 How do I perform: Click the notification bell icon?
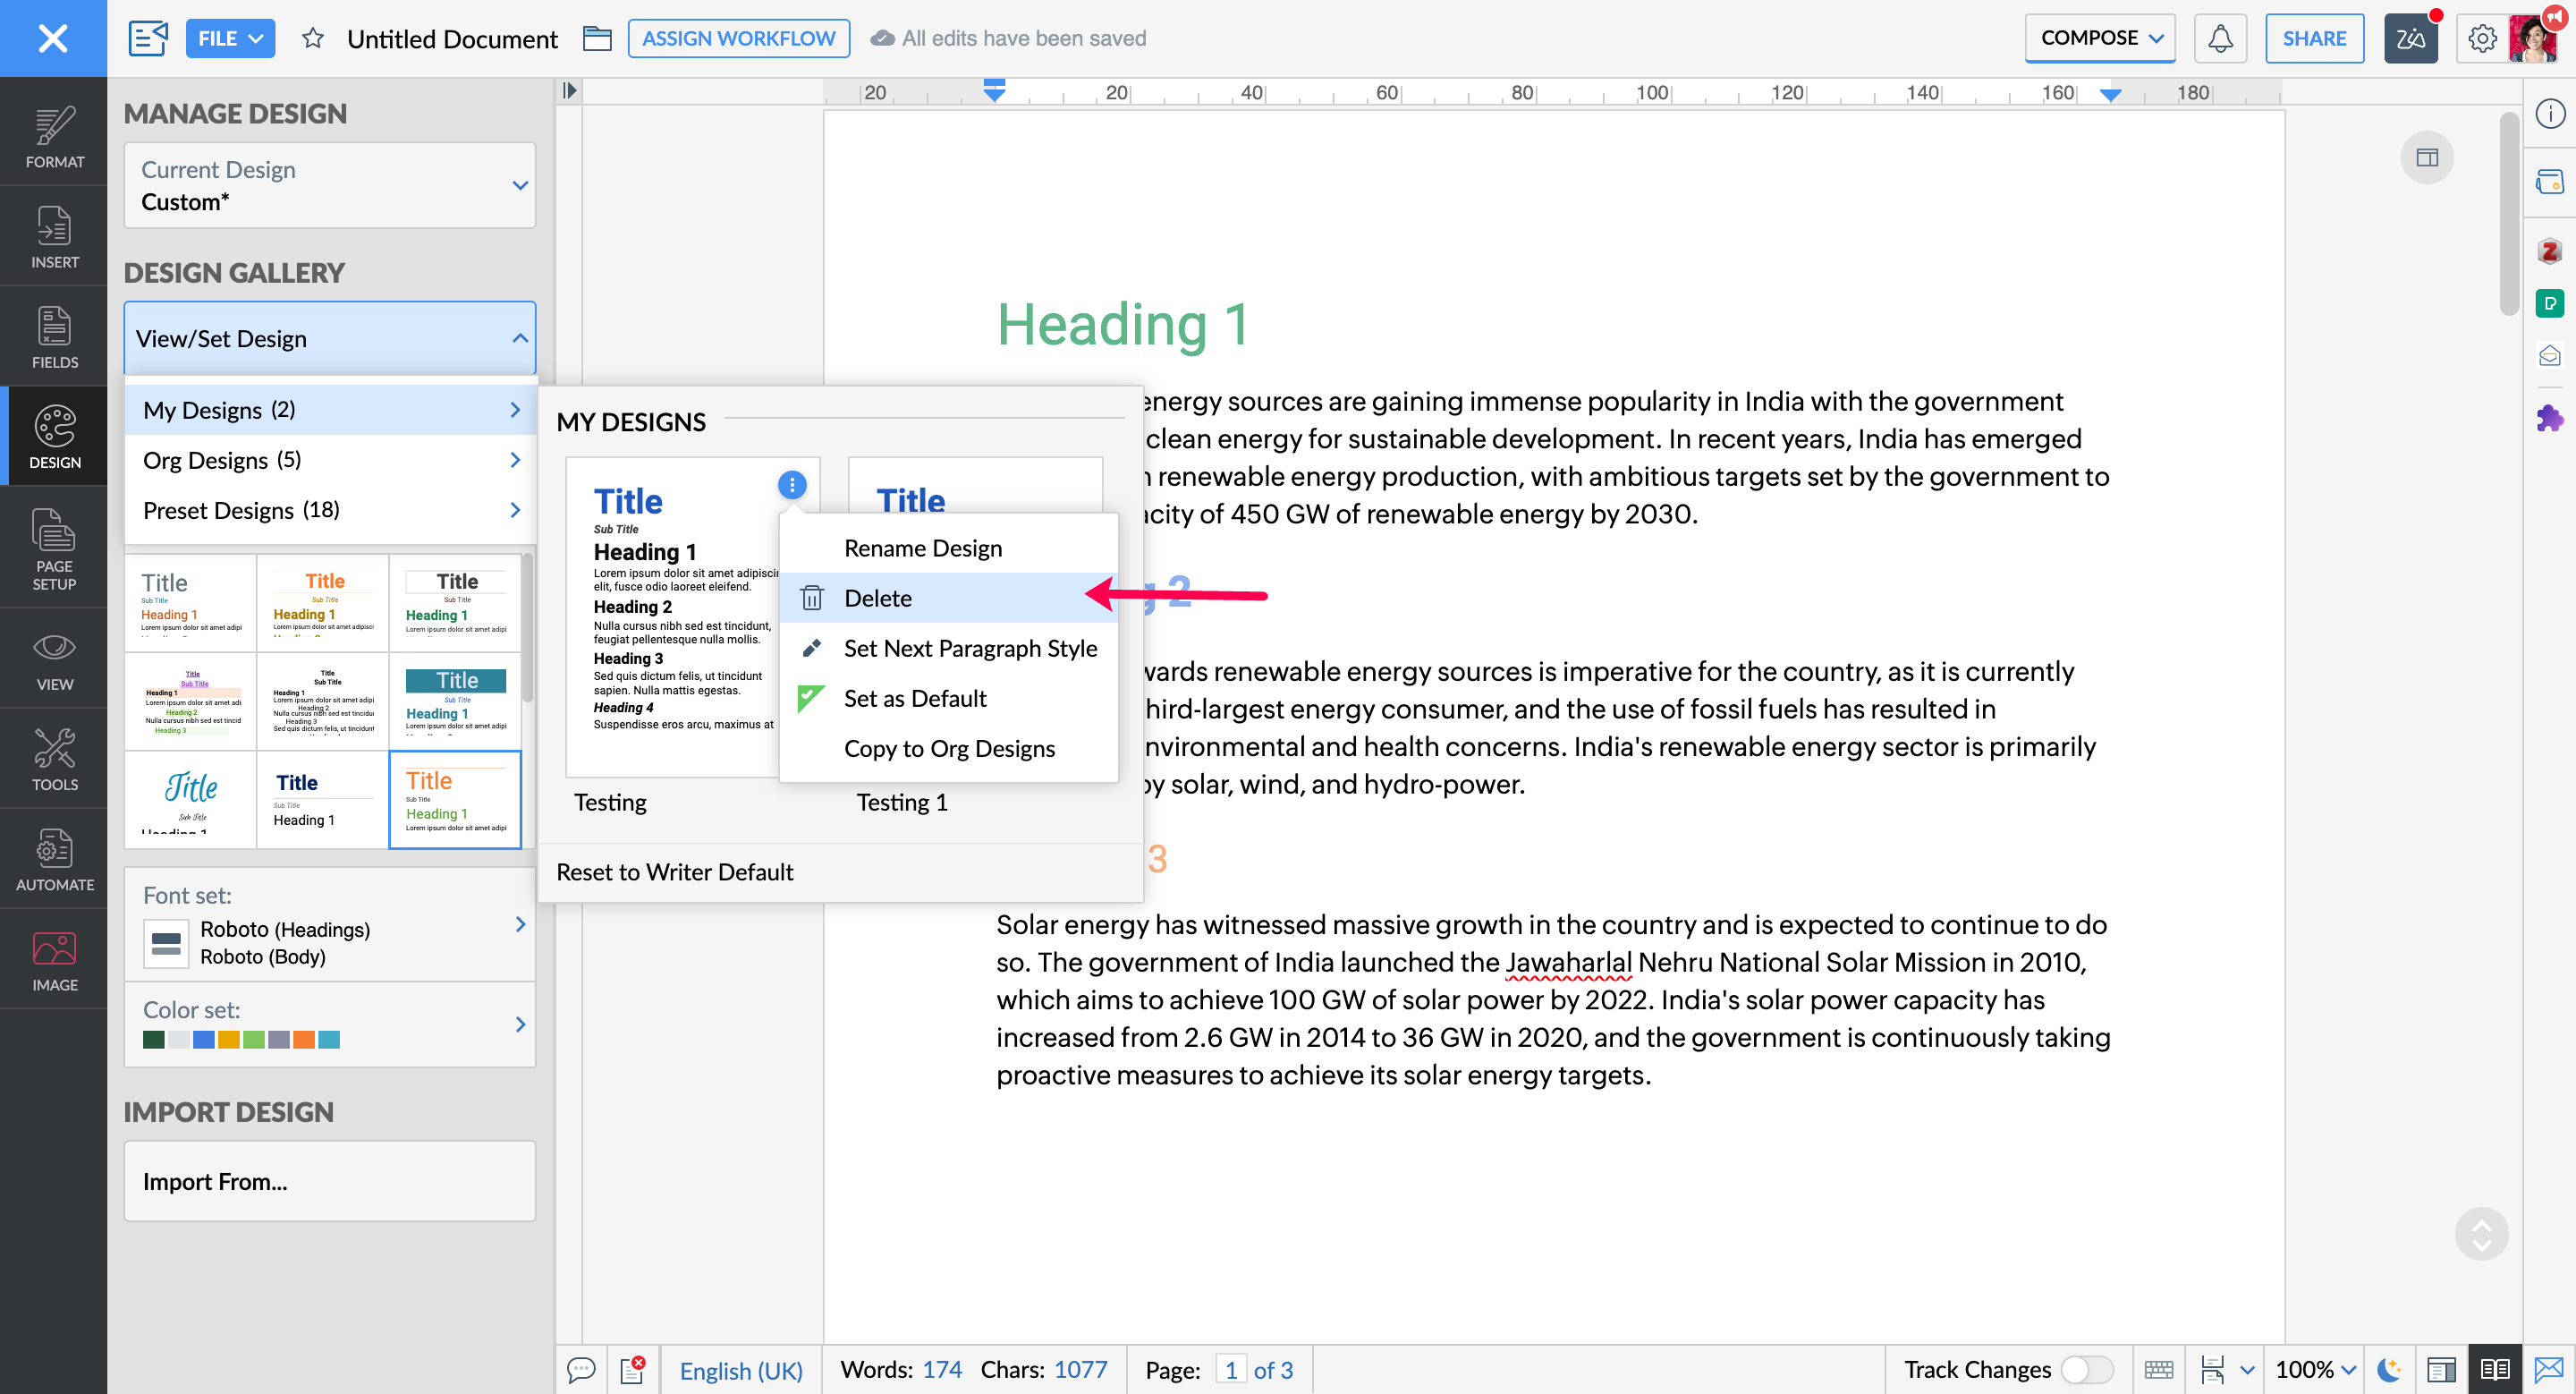[2219, 38]
